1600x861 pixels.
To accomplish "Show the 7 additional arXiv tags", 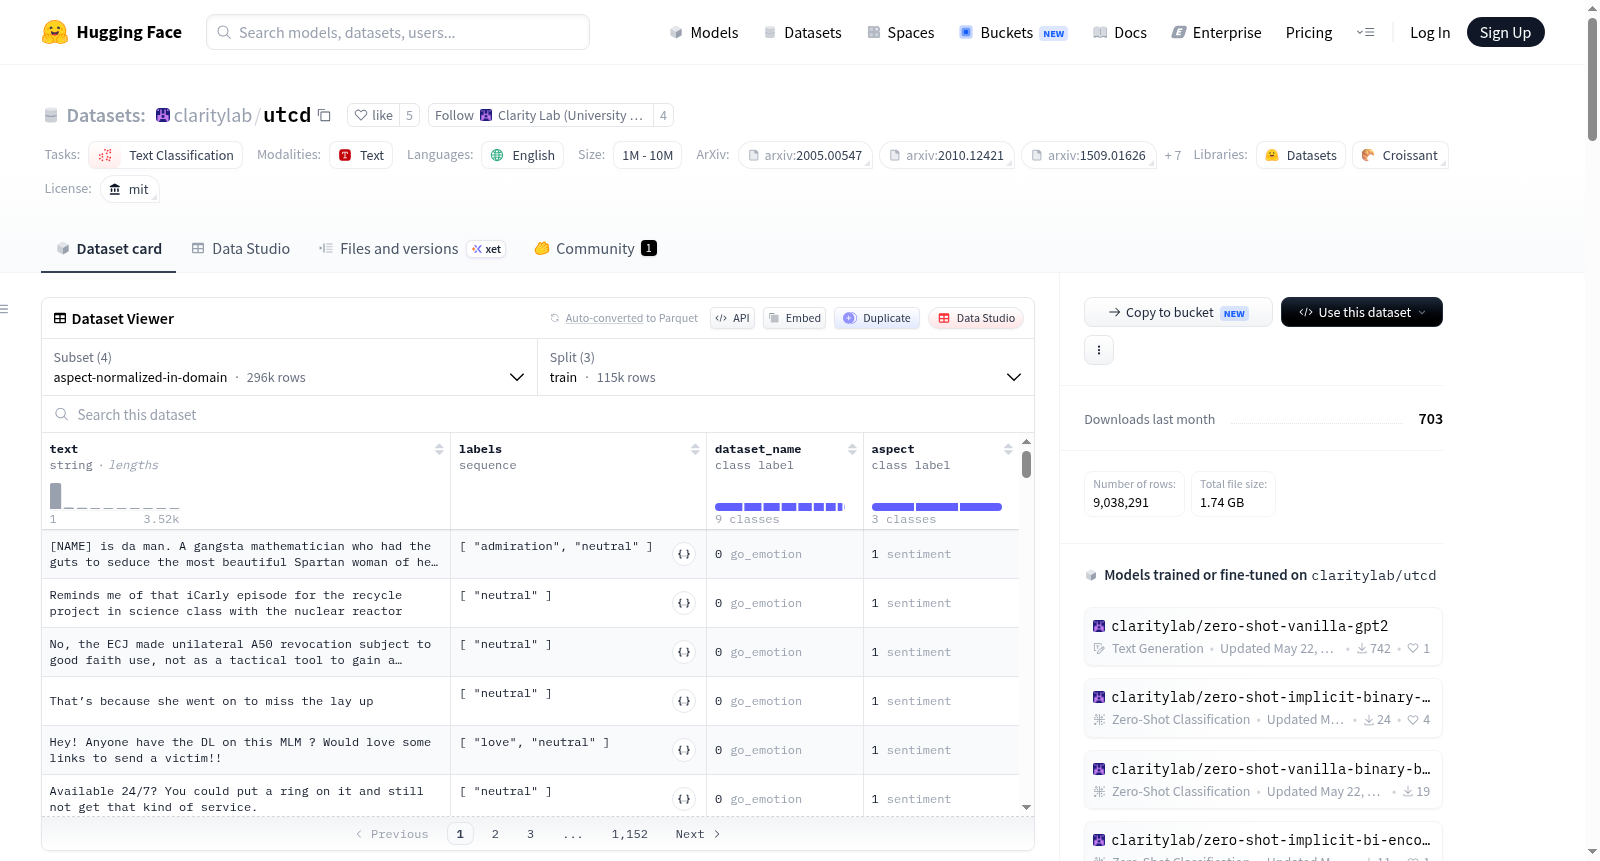I will [x=1173, y=155].
